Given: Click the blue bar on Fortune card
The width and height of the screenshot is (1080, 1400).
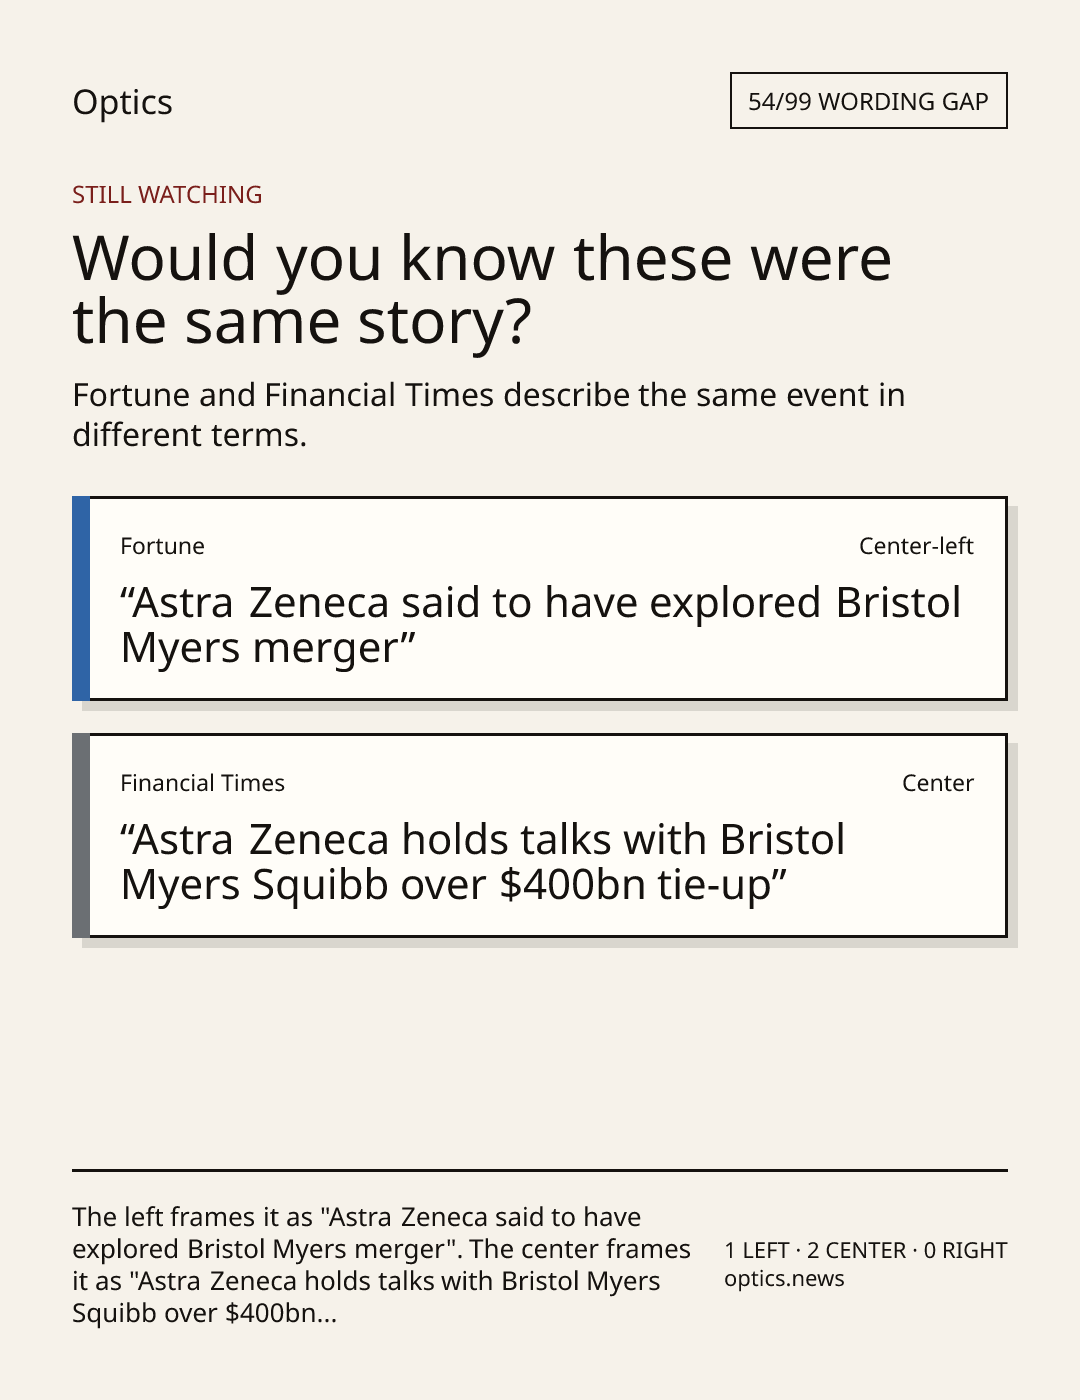Looking at the screenshot, I should point(81,598).
